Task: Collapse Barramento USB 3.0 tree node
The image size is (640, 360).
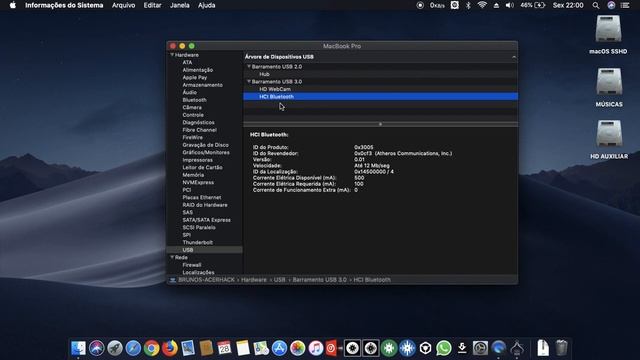Action: 249,82
